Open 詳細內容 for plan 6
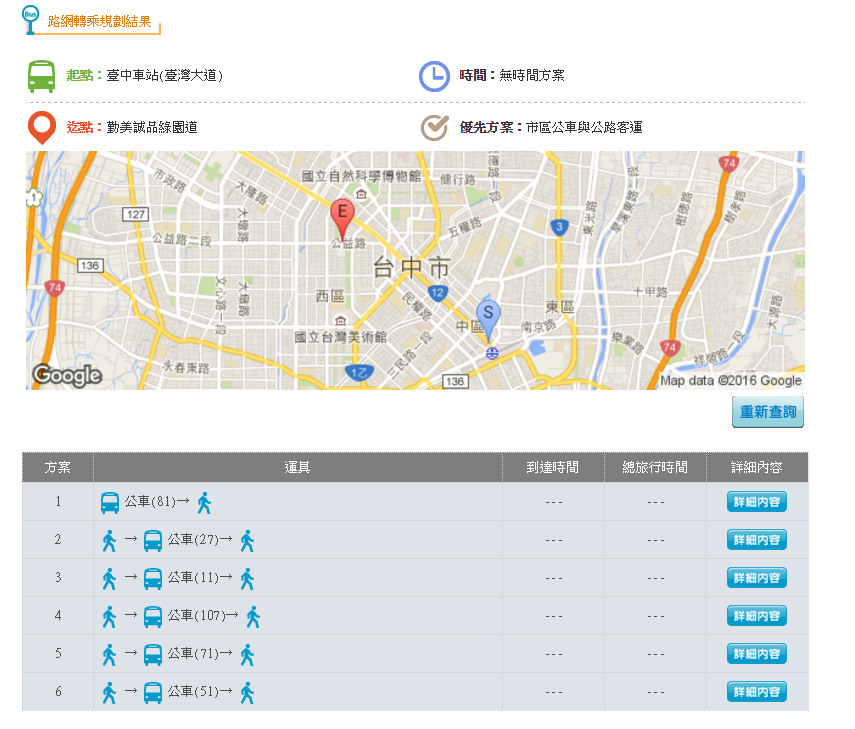855x729 pixels. coord(756,691)
